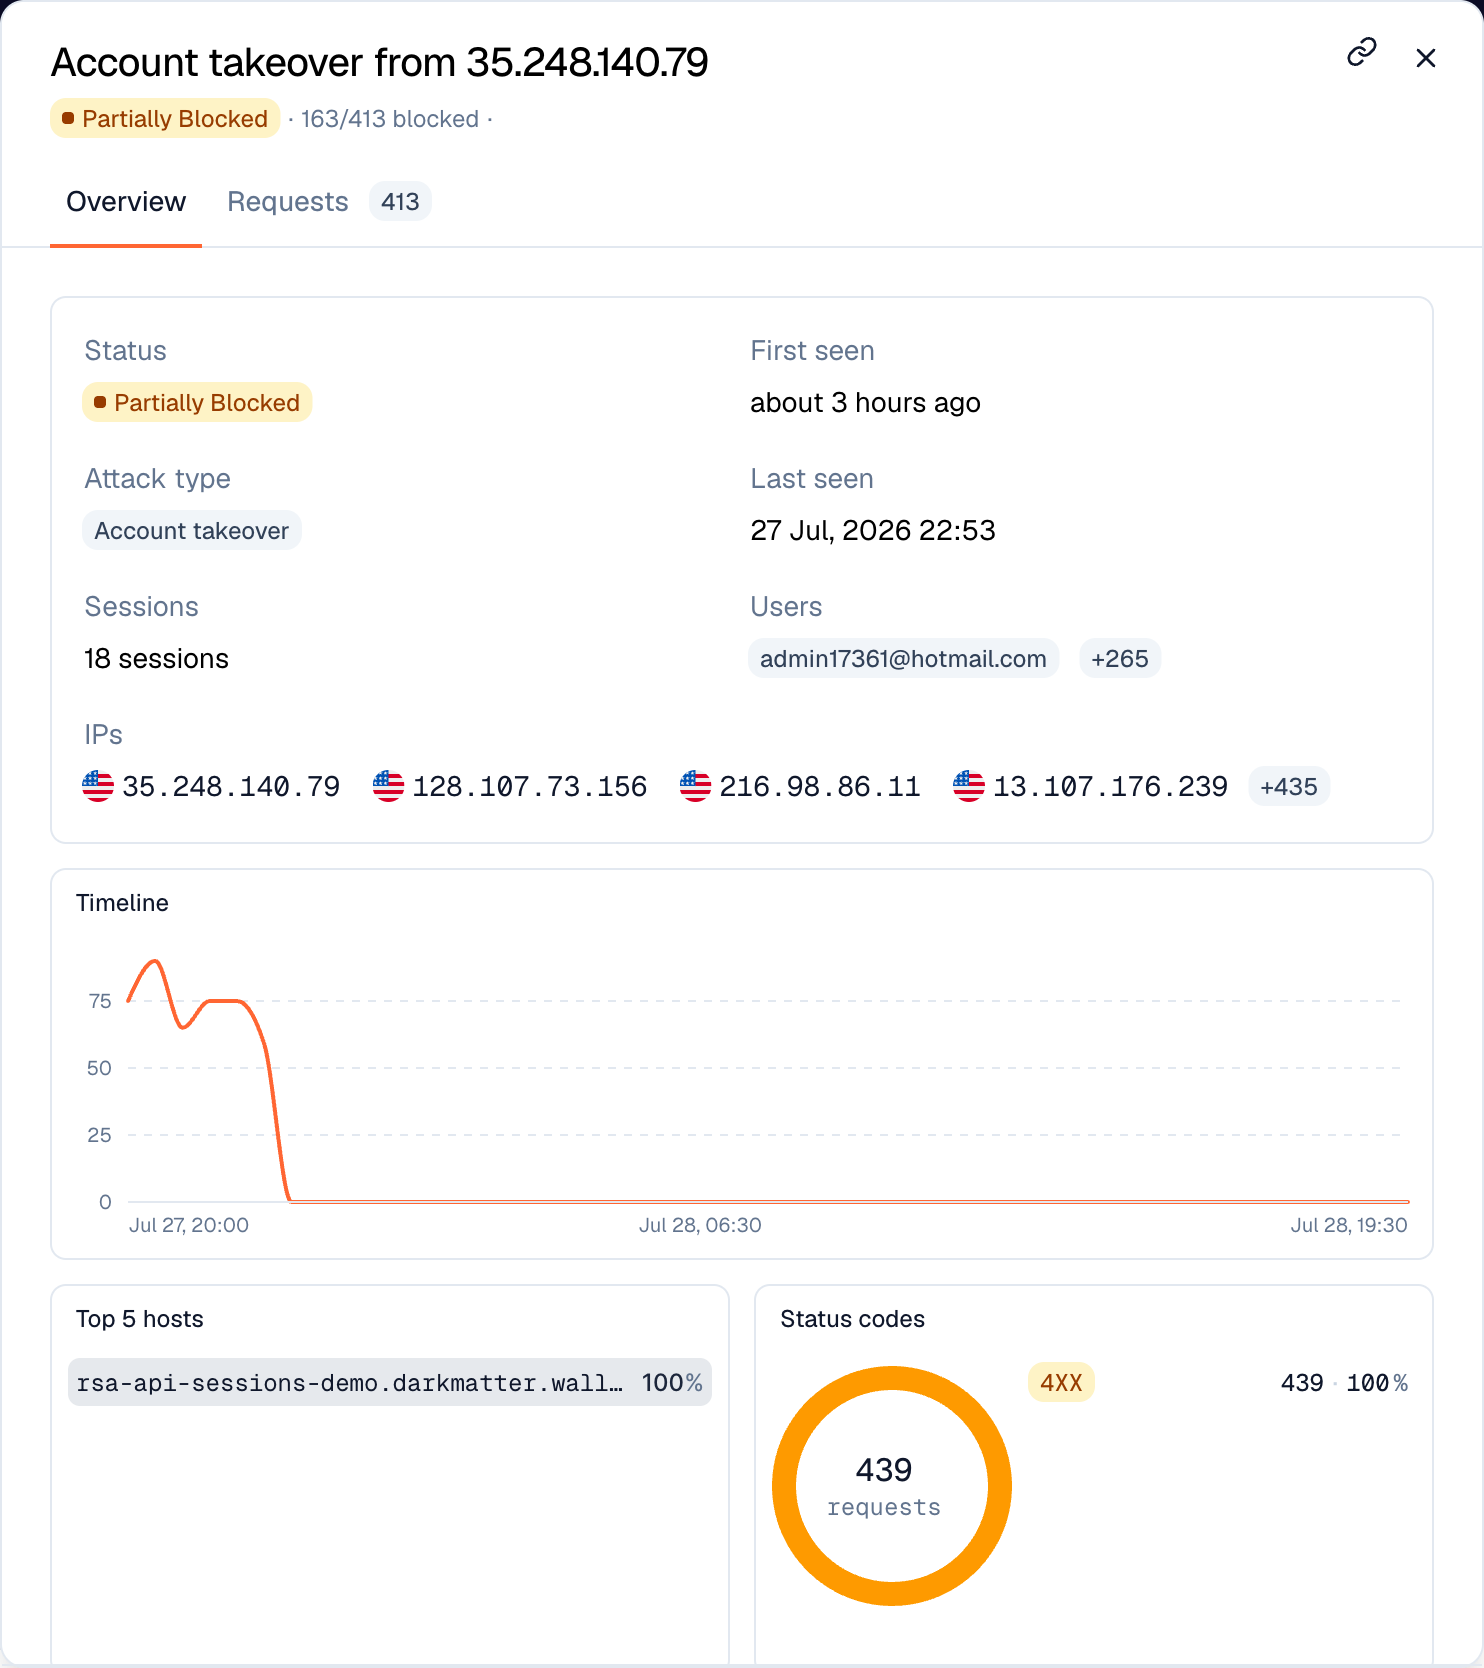Click US flag beside 13.107.176.239

[x=969, y=786]
